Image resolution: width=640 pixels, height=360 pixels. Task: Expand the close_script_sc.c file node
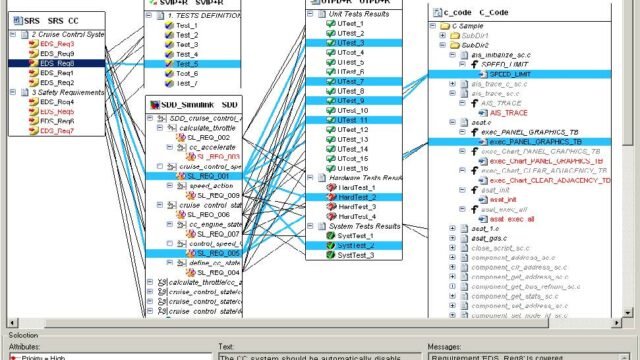click(x=452, y=248)
